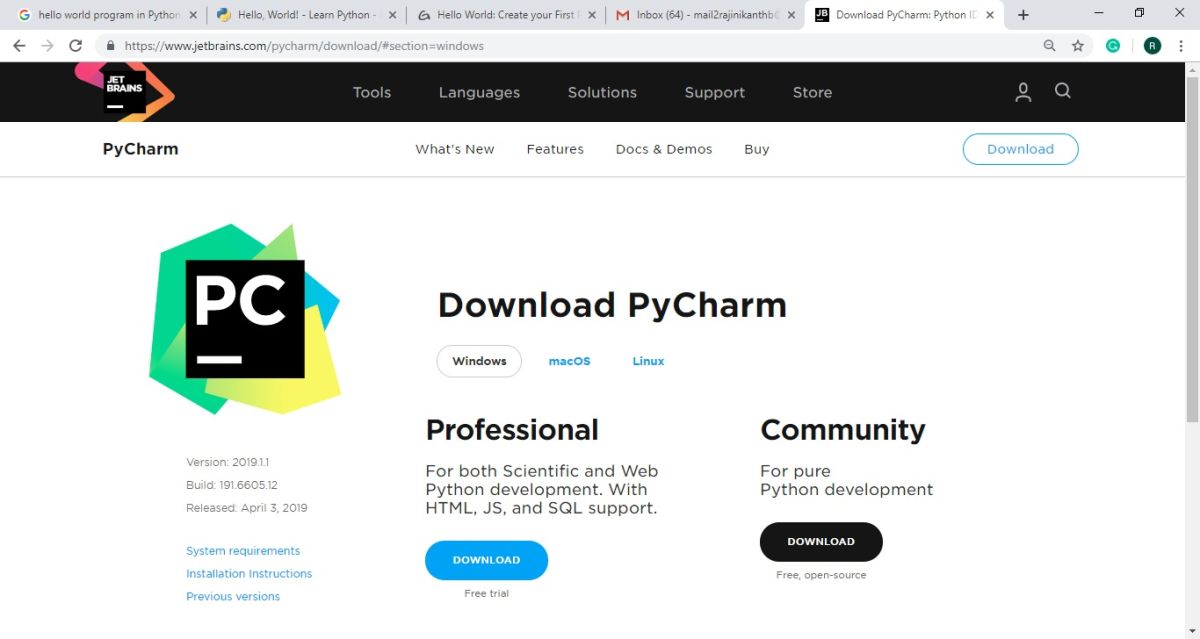Open the Tools menu
This screenshot has height=639, width=1200.
pyautogui.click(x=372, y=92)
